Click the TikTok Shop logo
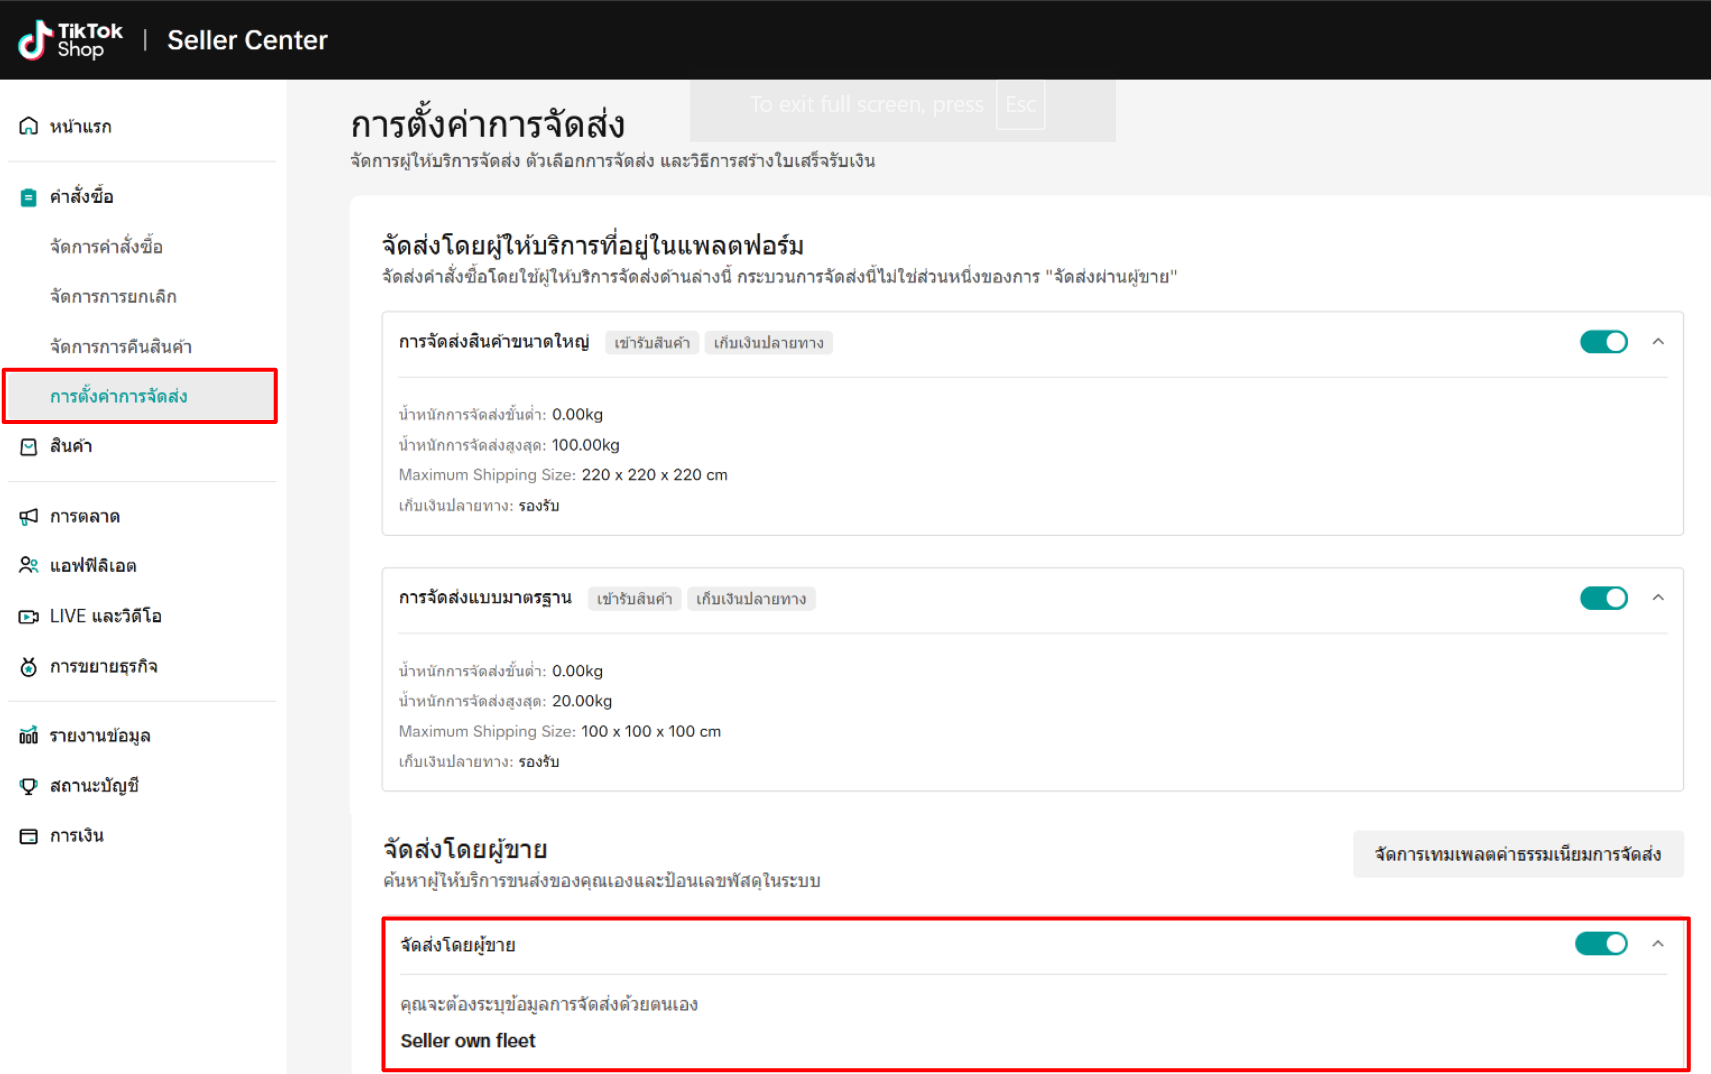Image resolution: width=1711 pixels, height=1074 pixels. (70, 40)
